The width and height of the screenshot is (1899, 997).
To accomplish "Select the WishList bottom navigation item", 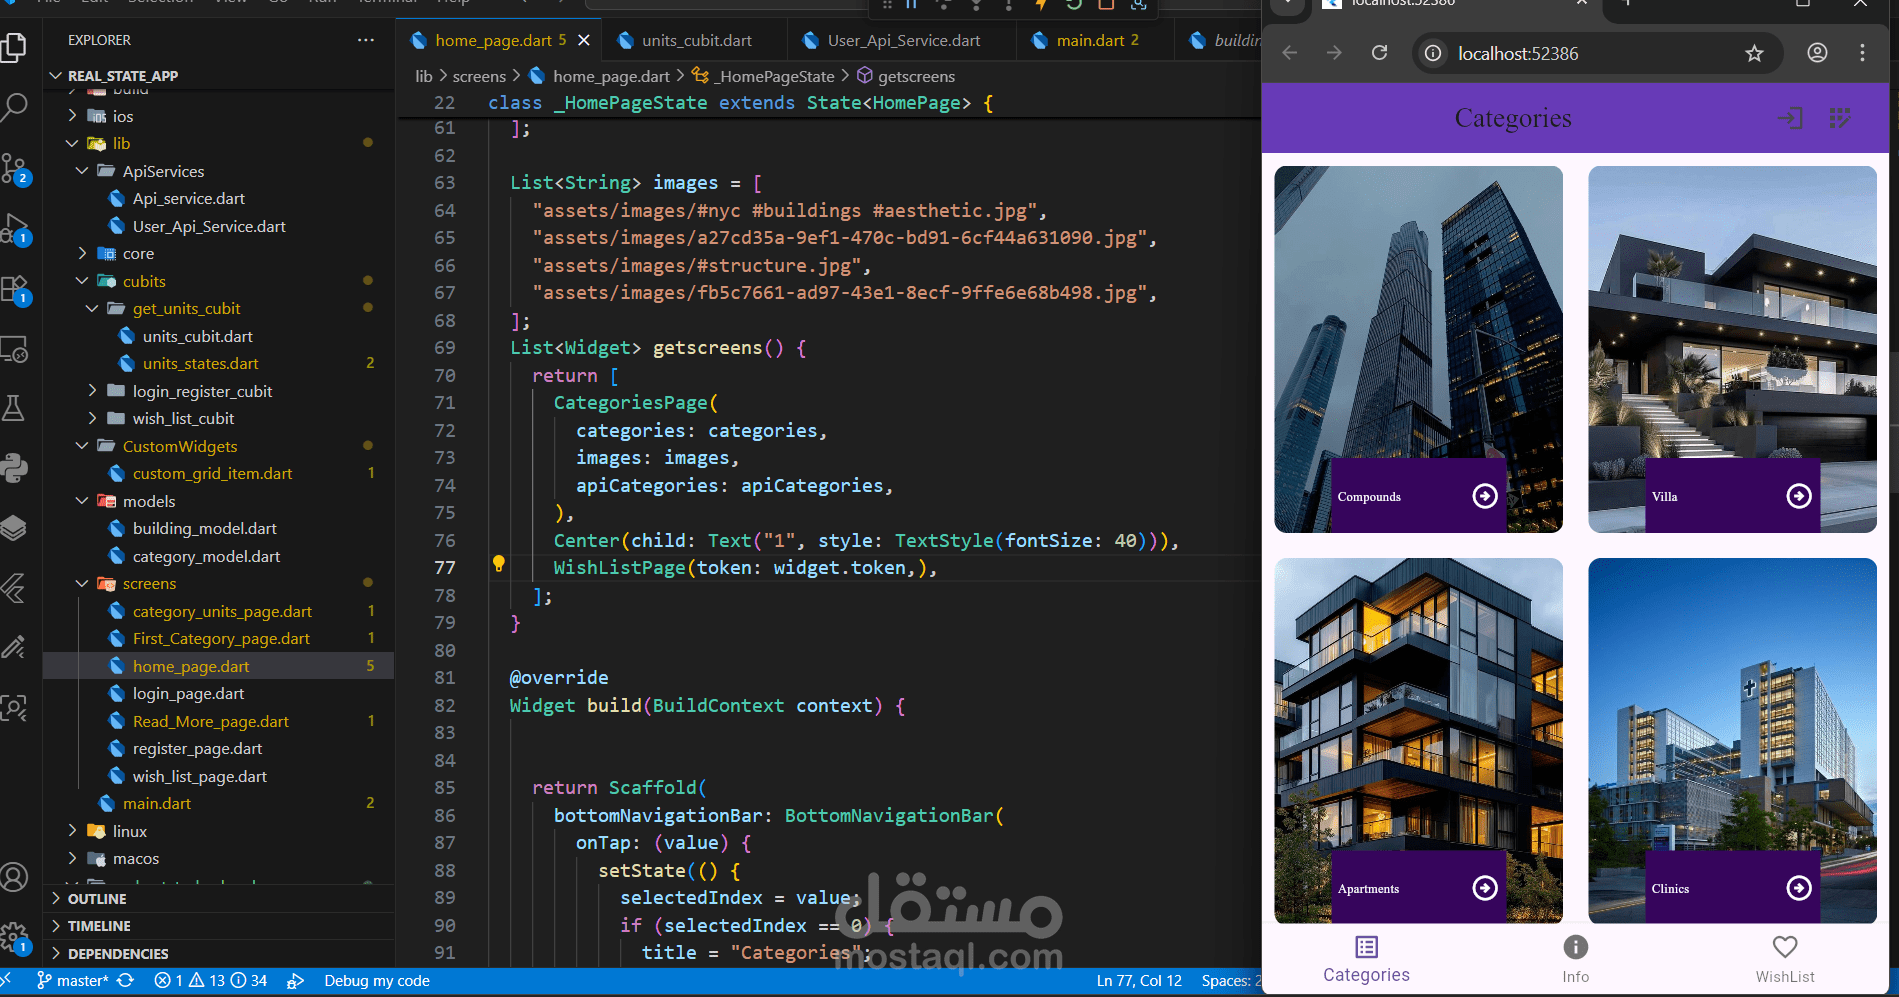I will (1785, 959).
